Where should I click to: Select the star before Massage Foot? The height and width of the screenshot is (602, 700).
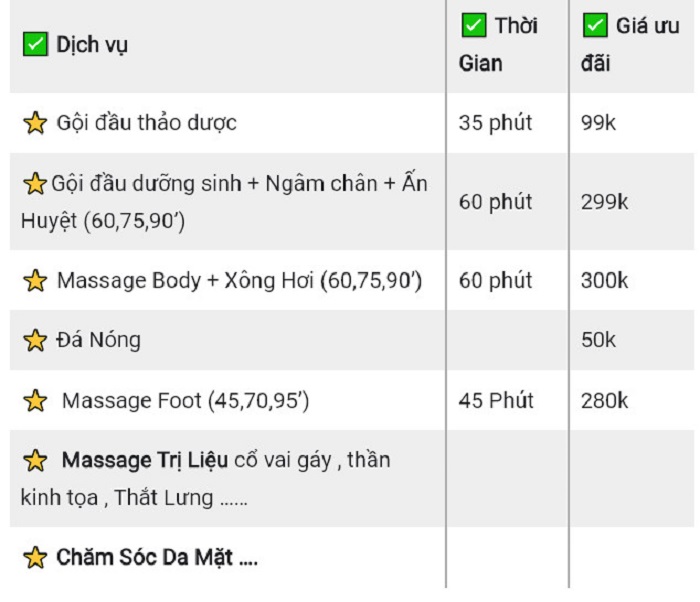click(x=35, y=400)
